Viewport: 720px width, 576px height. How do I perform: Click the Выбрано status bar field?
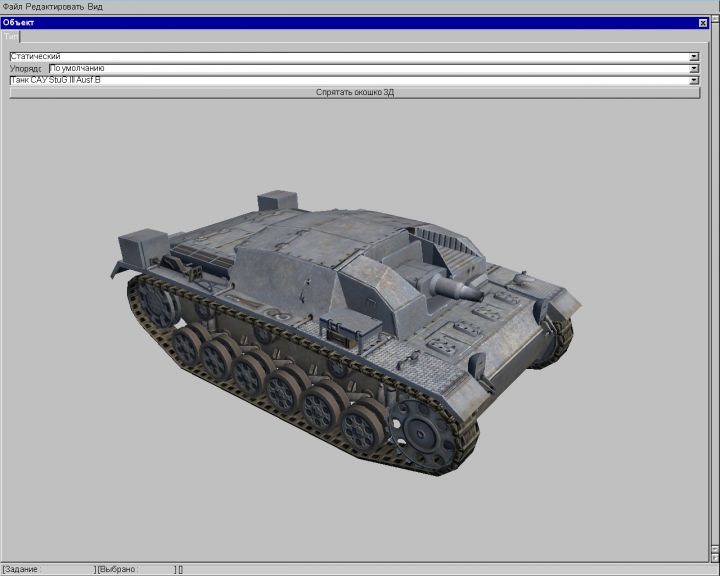click(135, 569)
